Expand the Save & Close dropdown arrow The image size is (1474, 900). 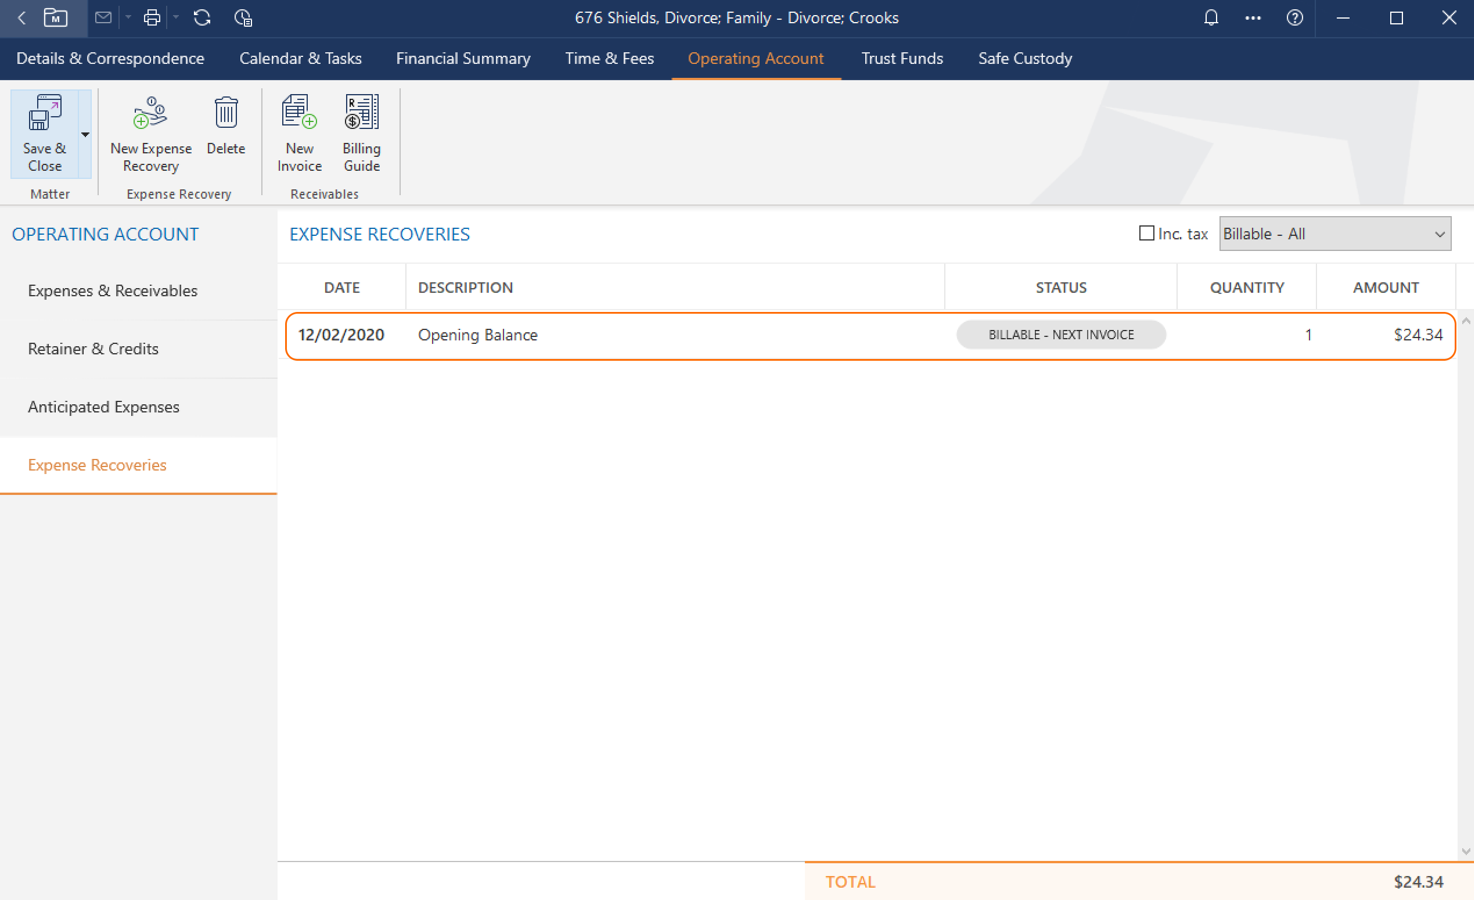click(85, 135)
